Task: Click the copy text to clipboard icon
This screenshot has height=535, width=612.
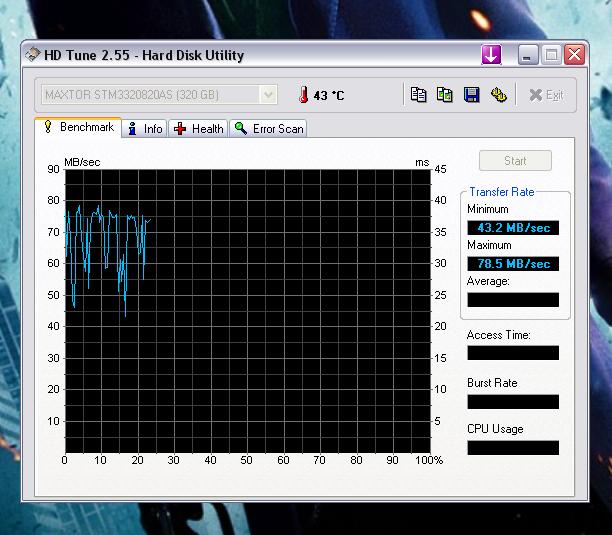Action: 419,95
